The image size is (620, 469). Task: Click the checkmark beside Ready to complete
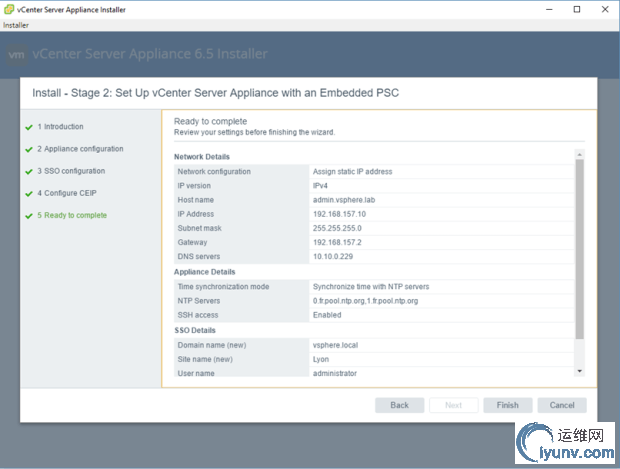29,216
